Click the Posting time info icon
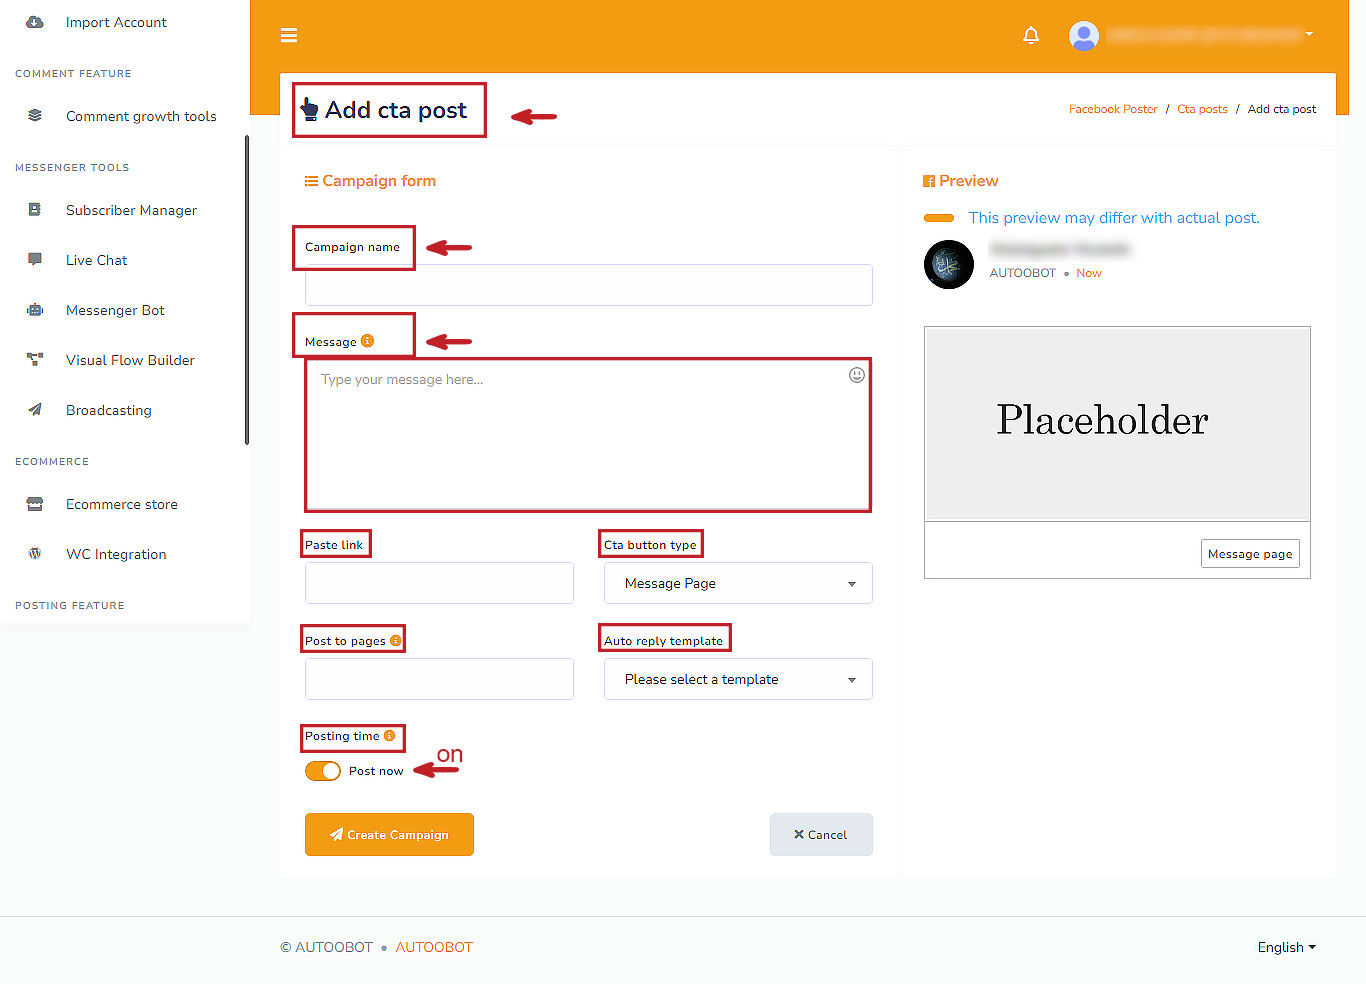1366x984 pixels. tap(390, 736)
